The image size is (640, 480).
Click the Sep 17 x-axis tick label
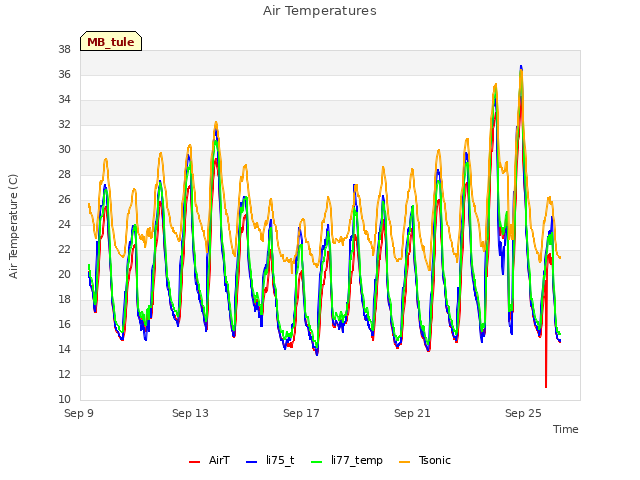tap(301, 413)
